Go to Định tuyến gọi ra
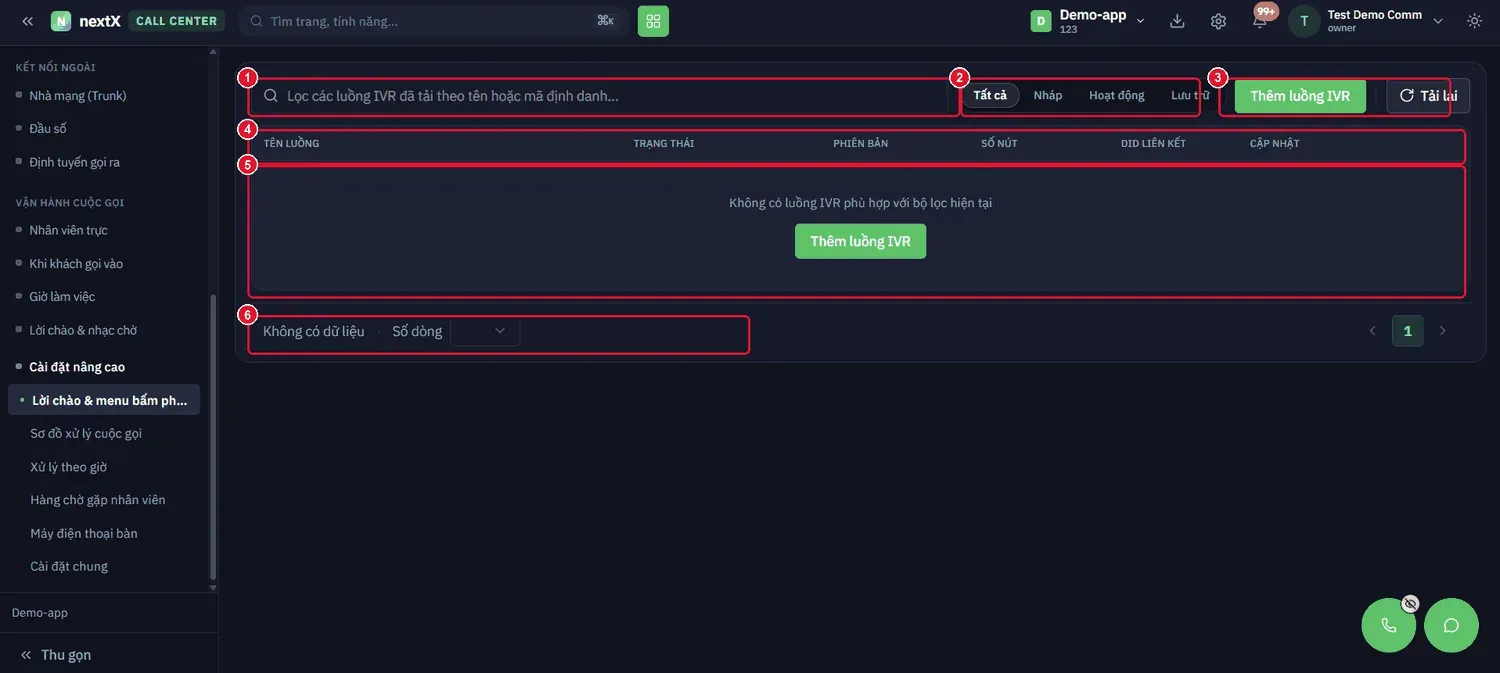 coord(75,162)
